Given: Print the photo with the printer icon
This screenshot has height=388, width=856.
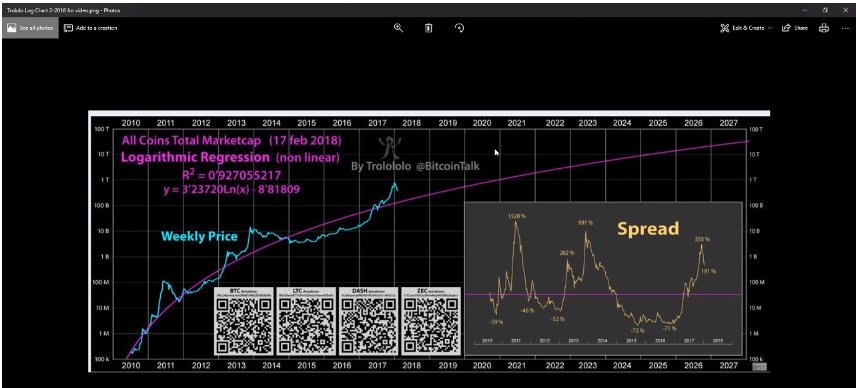Looking at the screenshot, I should coord(824,28).
